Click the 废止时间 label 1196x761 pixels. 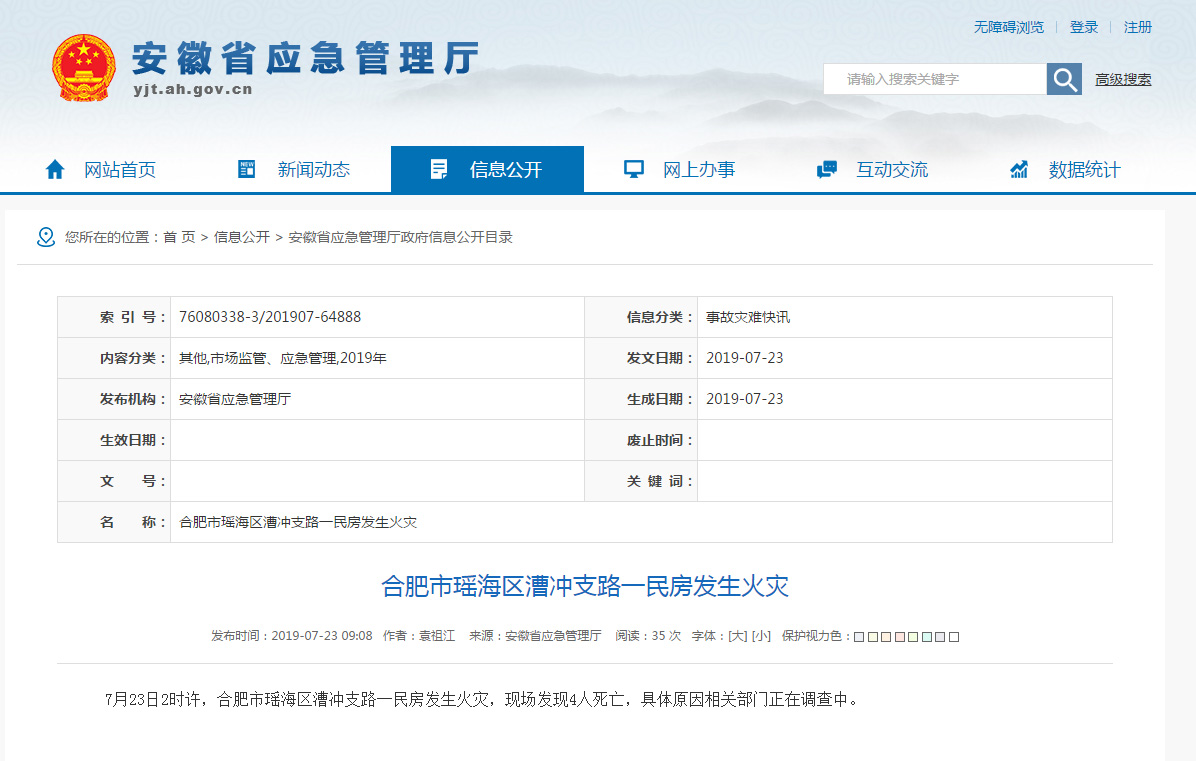[x=660, y=440]
